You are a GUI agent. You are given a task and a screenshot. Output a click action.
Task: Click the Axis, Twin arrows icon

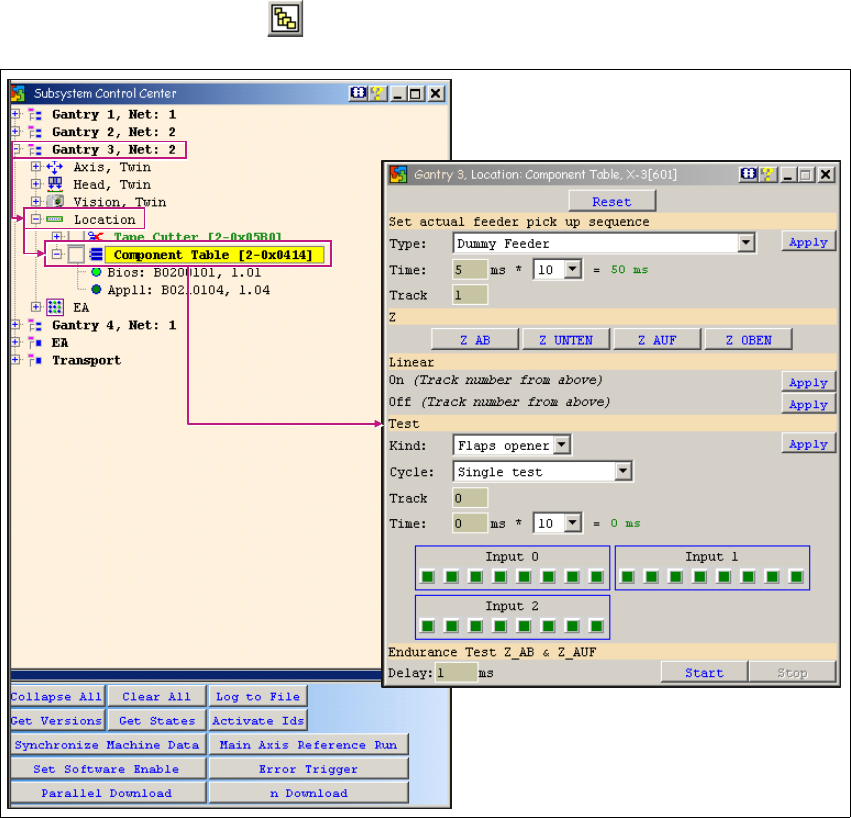pyautogui.click(x=56, y=167)
